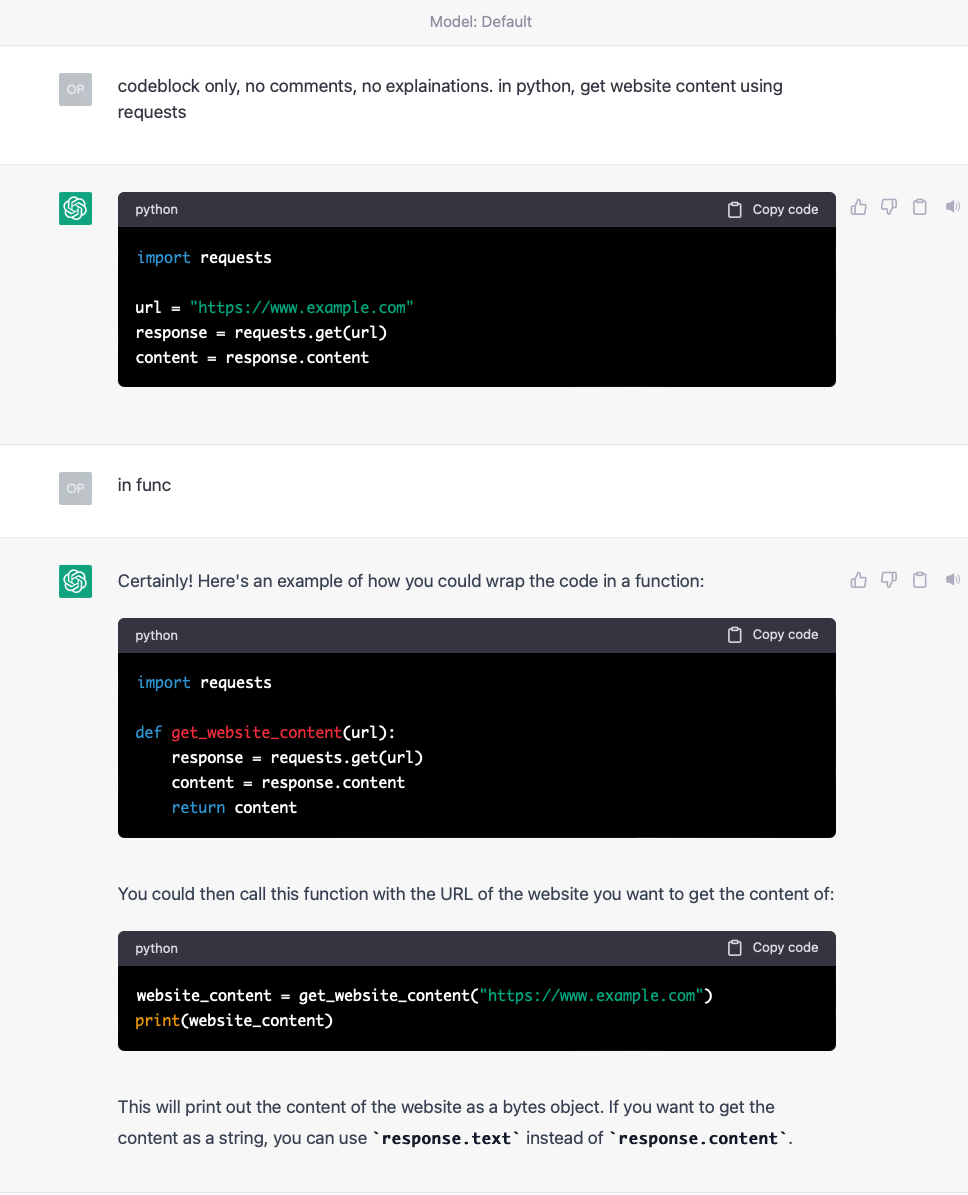The width and height of the screenshot is (968, 1195).
Task: Click the inline response.text code
Action: click(x=446, y=1139)
